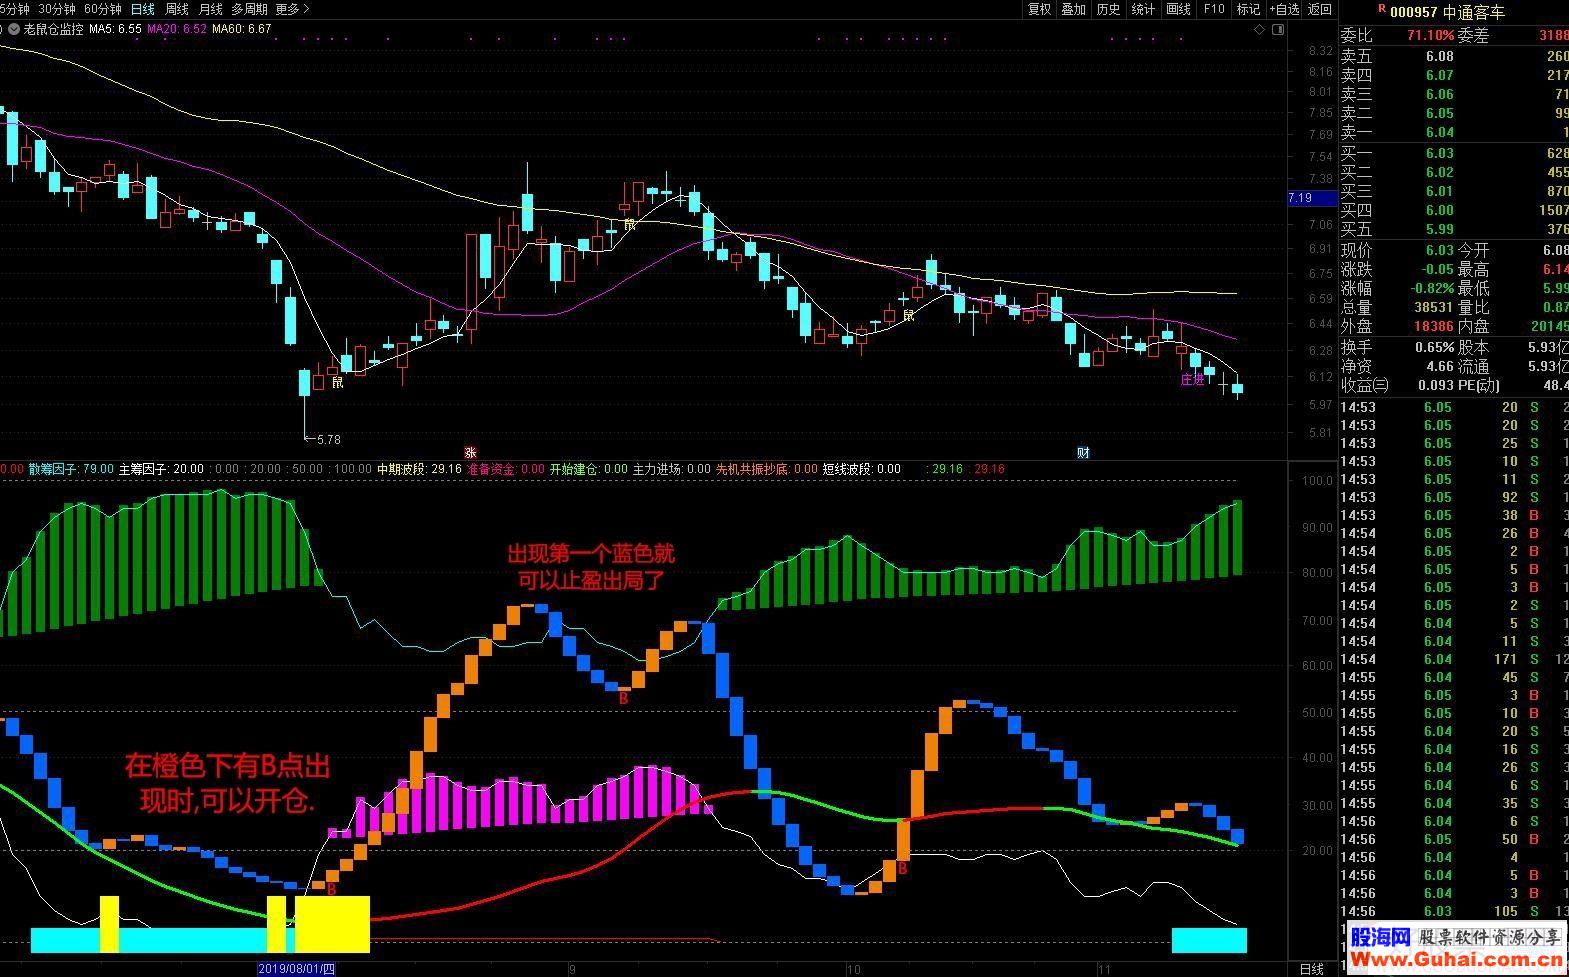Click the 100.00 scale label on the indicator axis
1569x977 pixels.
[x=1315, y=481]
